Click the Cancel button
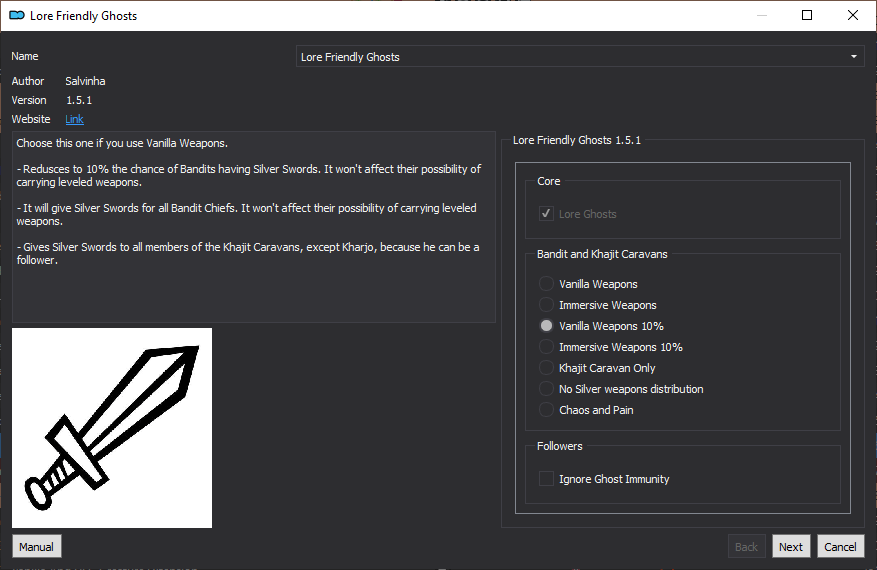The image size is (877, 570). [840, 547]
